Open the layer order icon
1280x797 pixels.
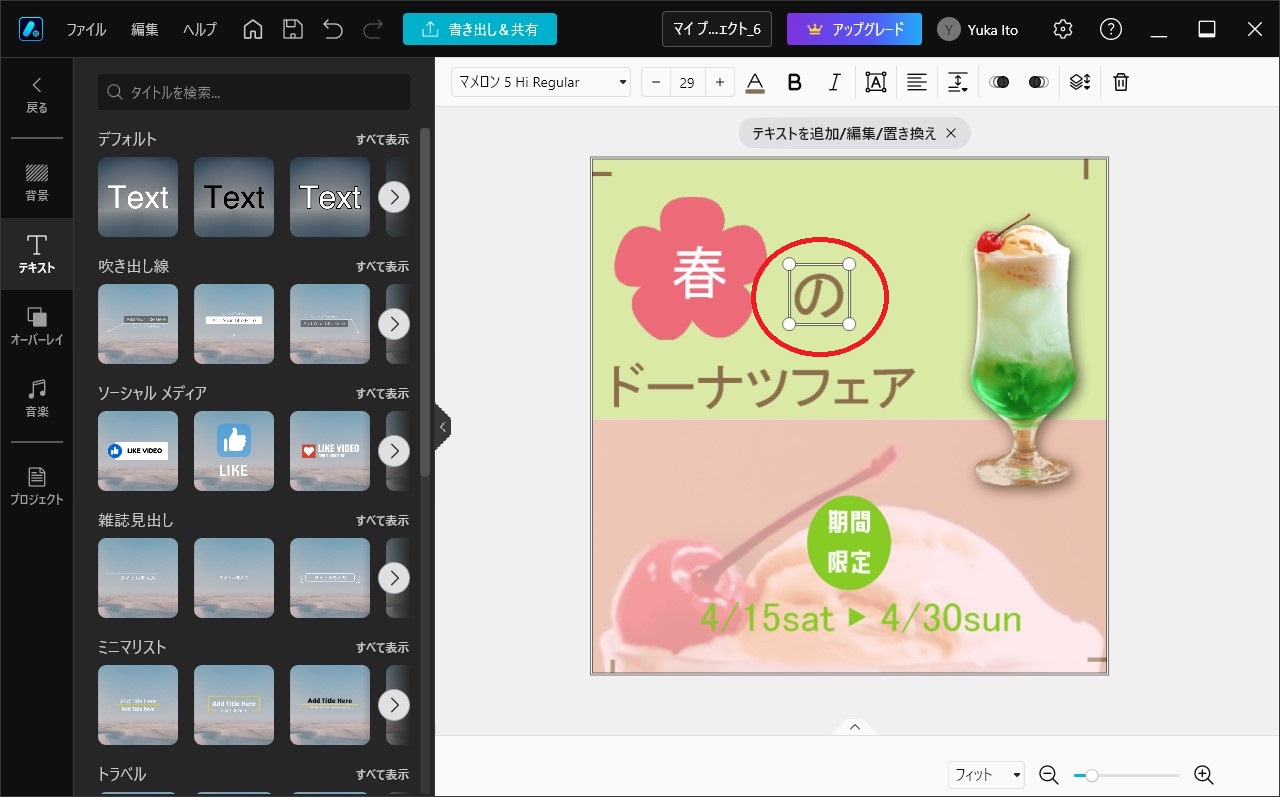pos(1079,83)
